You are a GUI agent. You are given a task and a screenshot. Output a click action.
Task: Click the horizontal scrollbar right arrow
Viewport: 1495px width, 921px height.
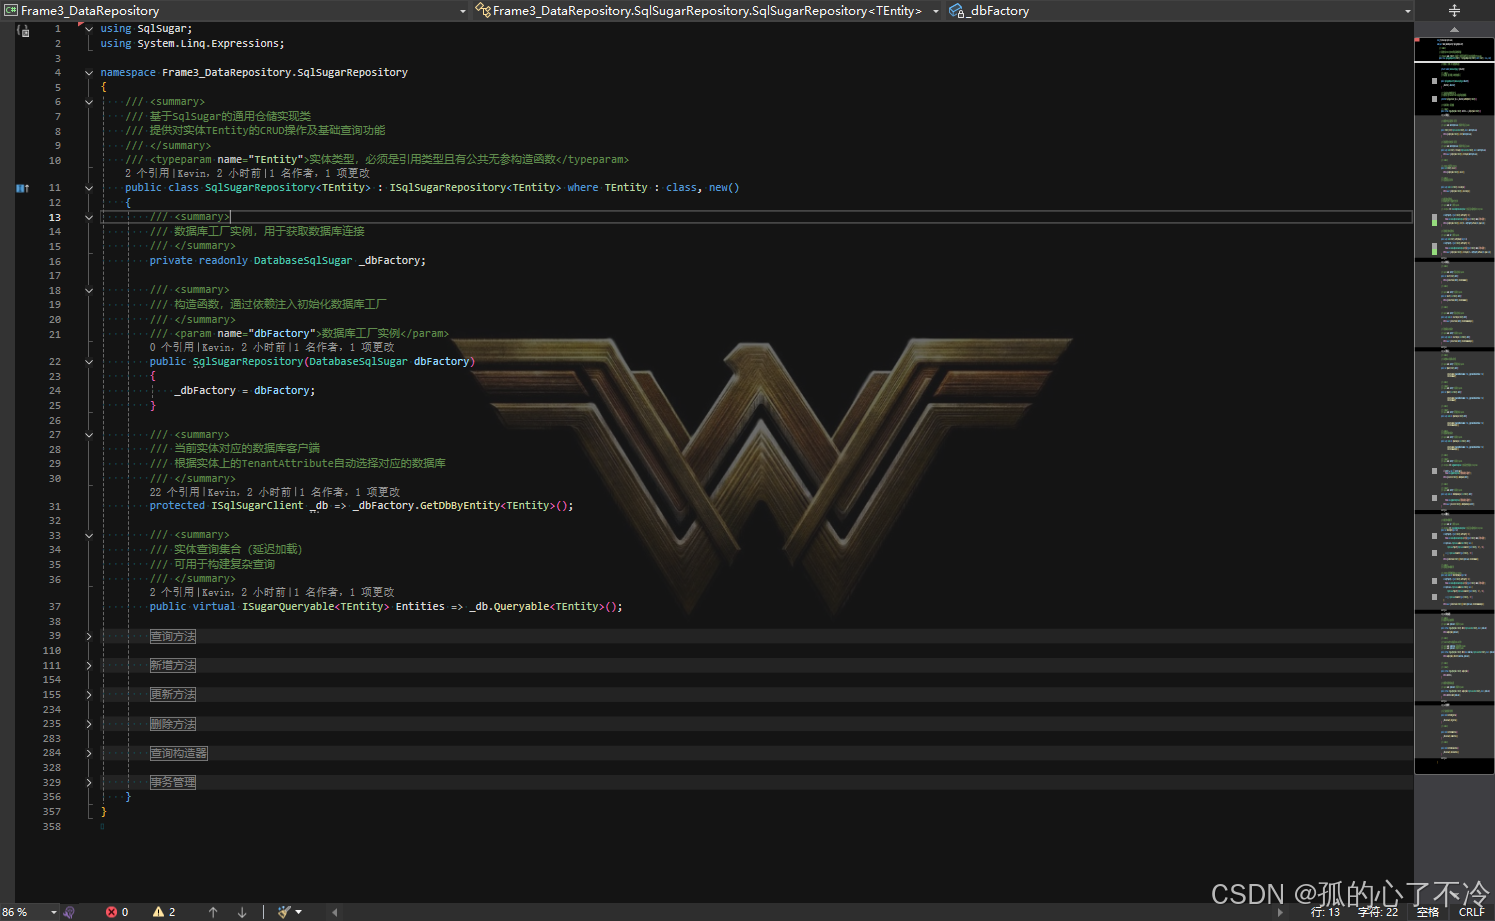pos(1280,912)
